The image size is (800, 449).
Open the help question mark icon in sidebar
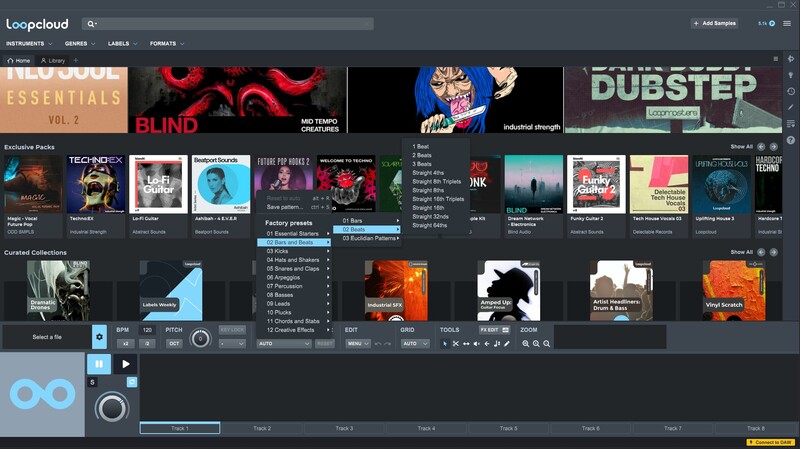click(790, 140)
